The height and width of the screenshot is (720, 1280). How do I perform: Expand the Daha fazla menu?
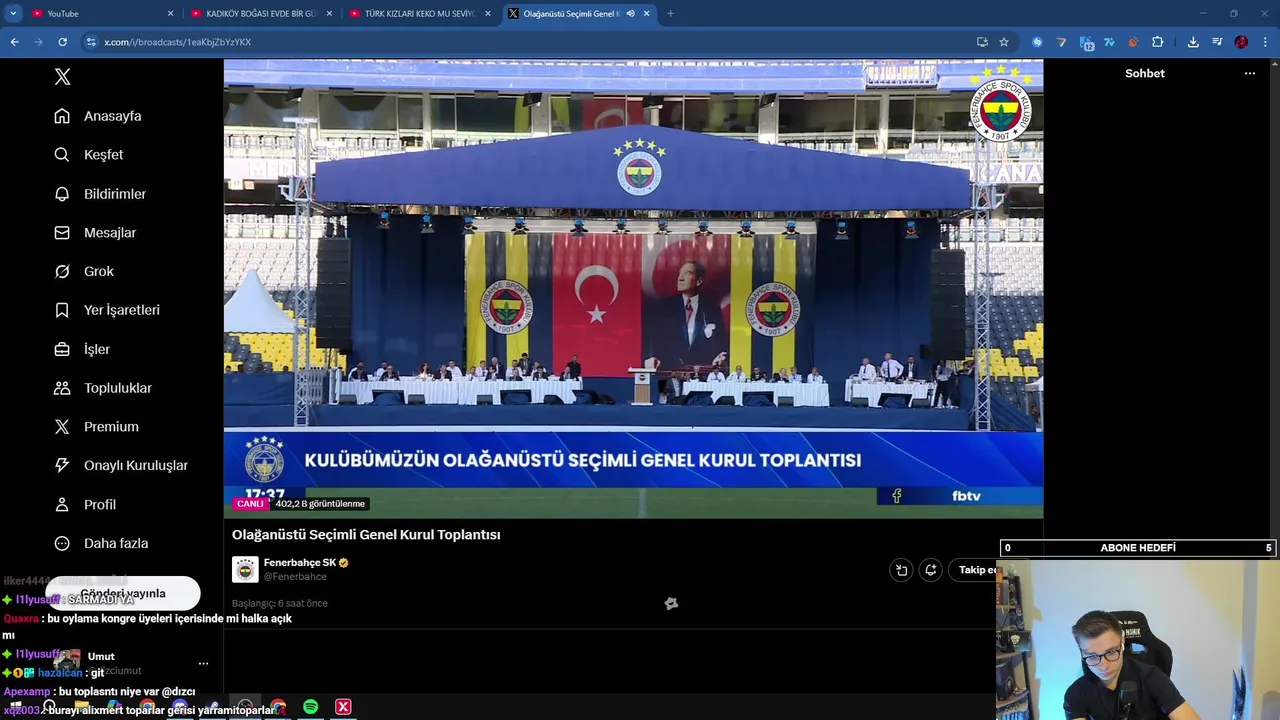point(101,544)
